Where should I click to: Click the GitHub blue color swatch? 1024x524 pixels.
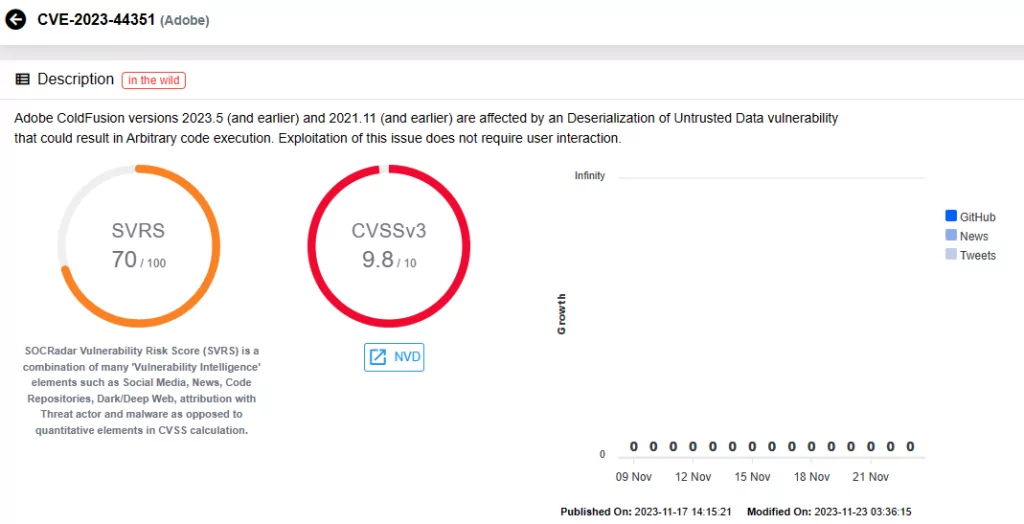(951, 216)
